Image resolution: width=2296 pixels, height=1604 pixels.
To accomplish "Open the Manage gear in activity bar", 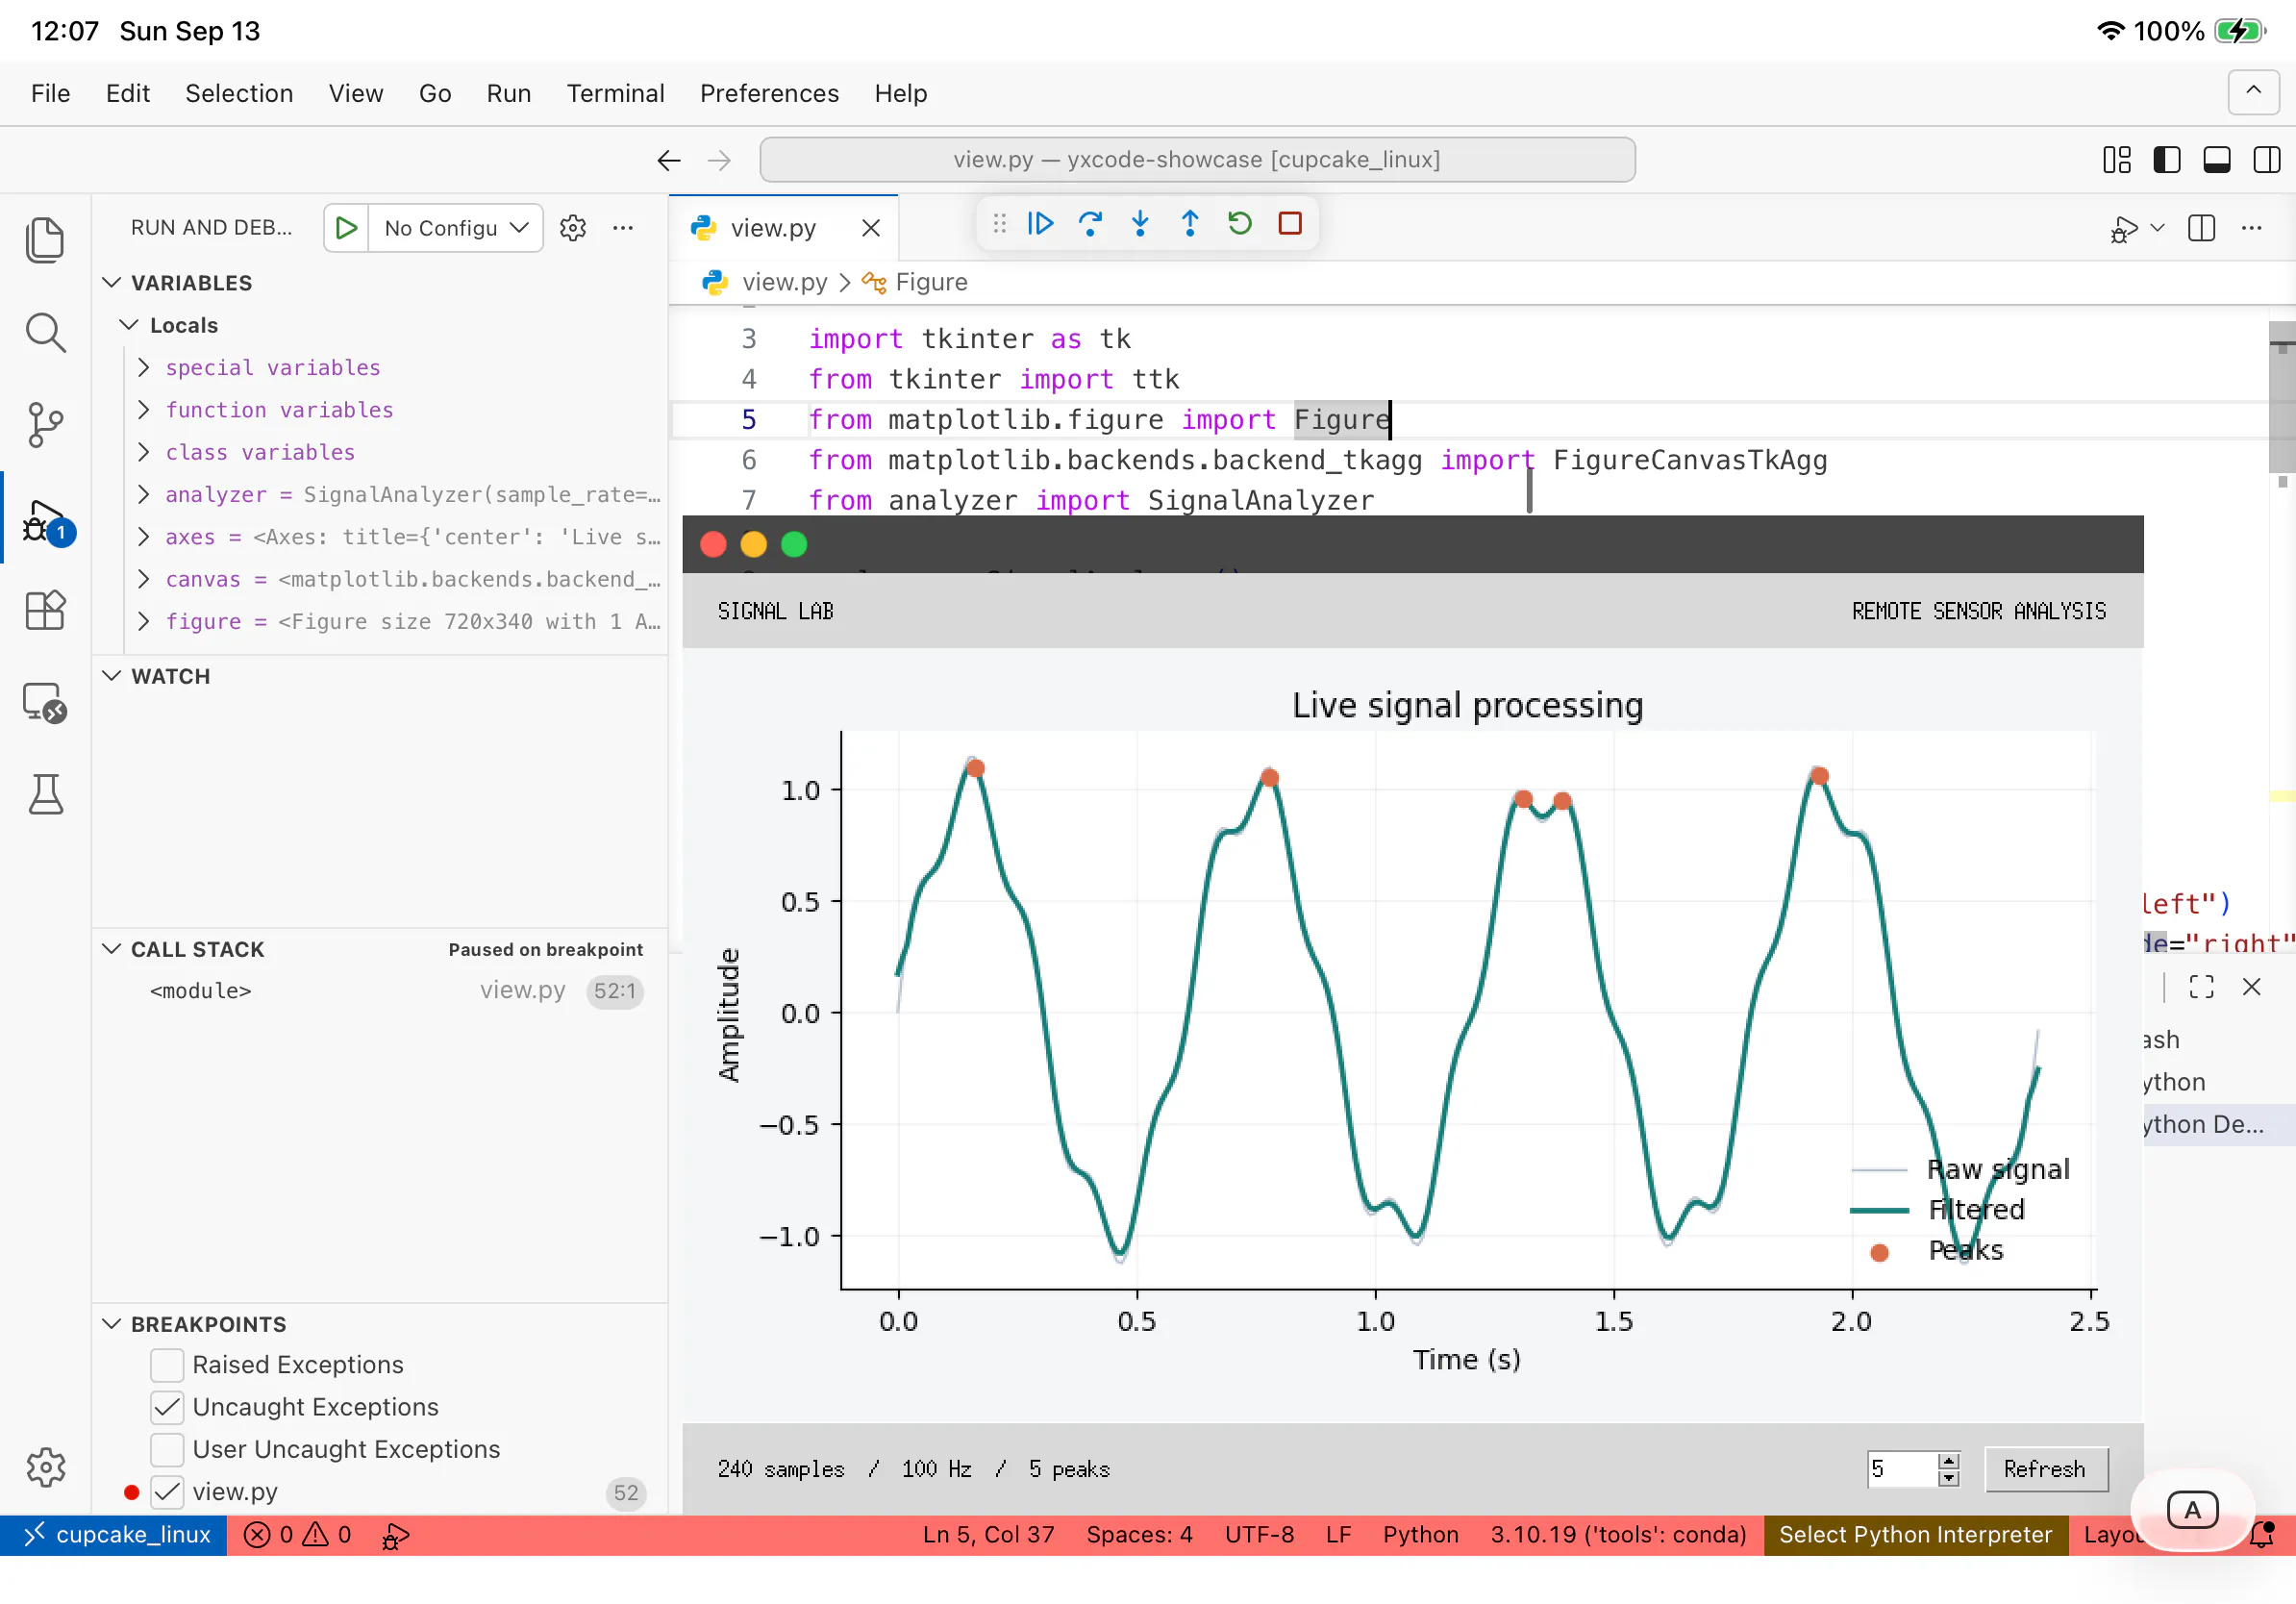I will pos(45,1467).
